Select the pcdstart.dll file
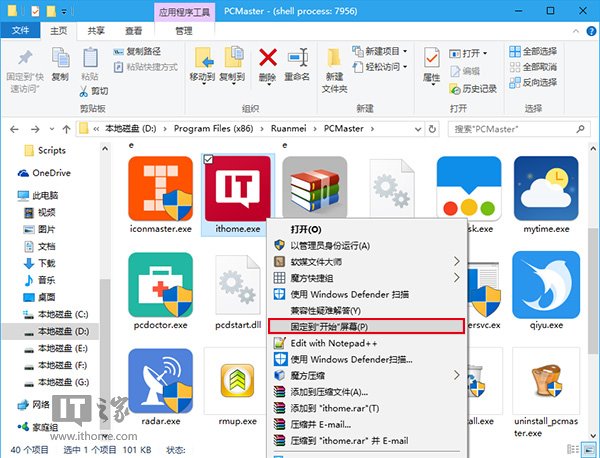The image size is (600, 458). [x=238, y=285]
